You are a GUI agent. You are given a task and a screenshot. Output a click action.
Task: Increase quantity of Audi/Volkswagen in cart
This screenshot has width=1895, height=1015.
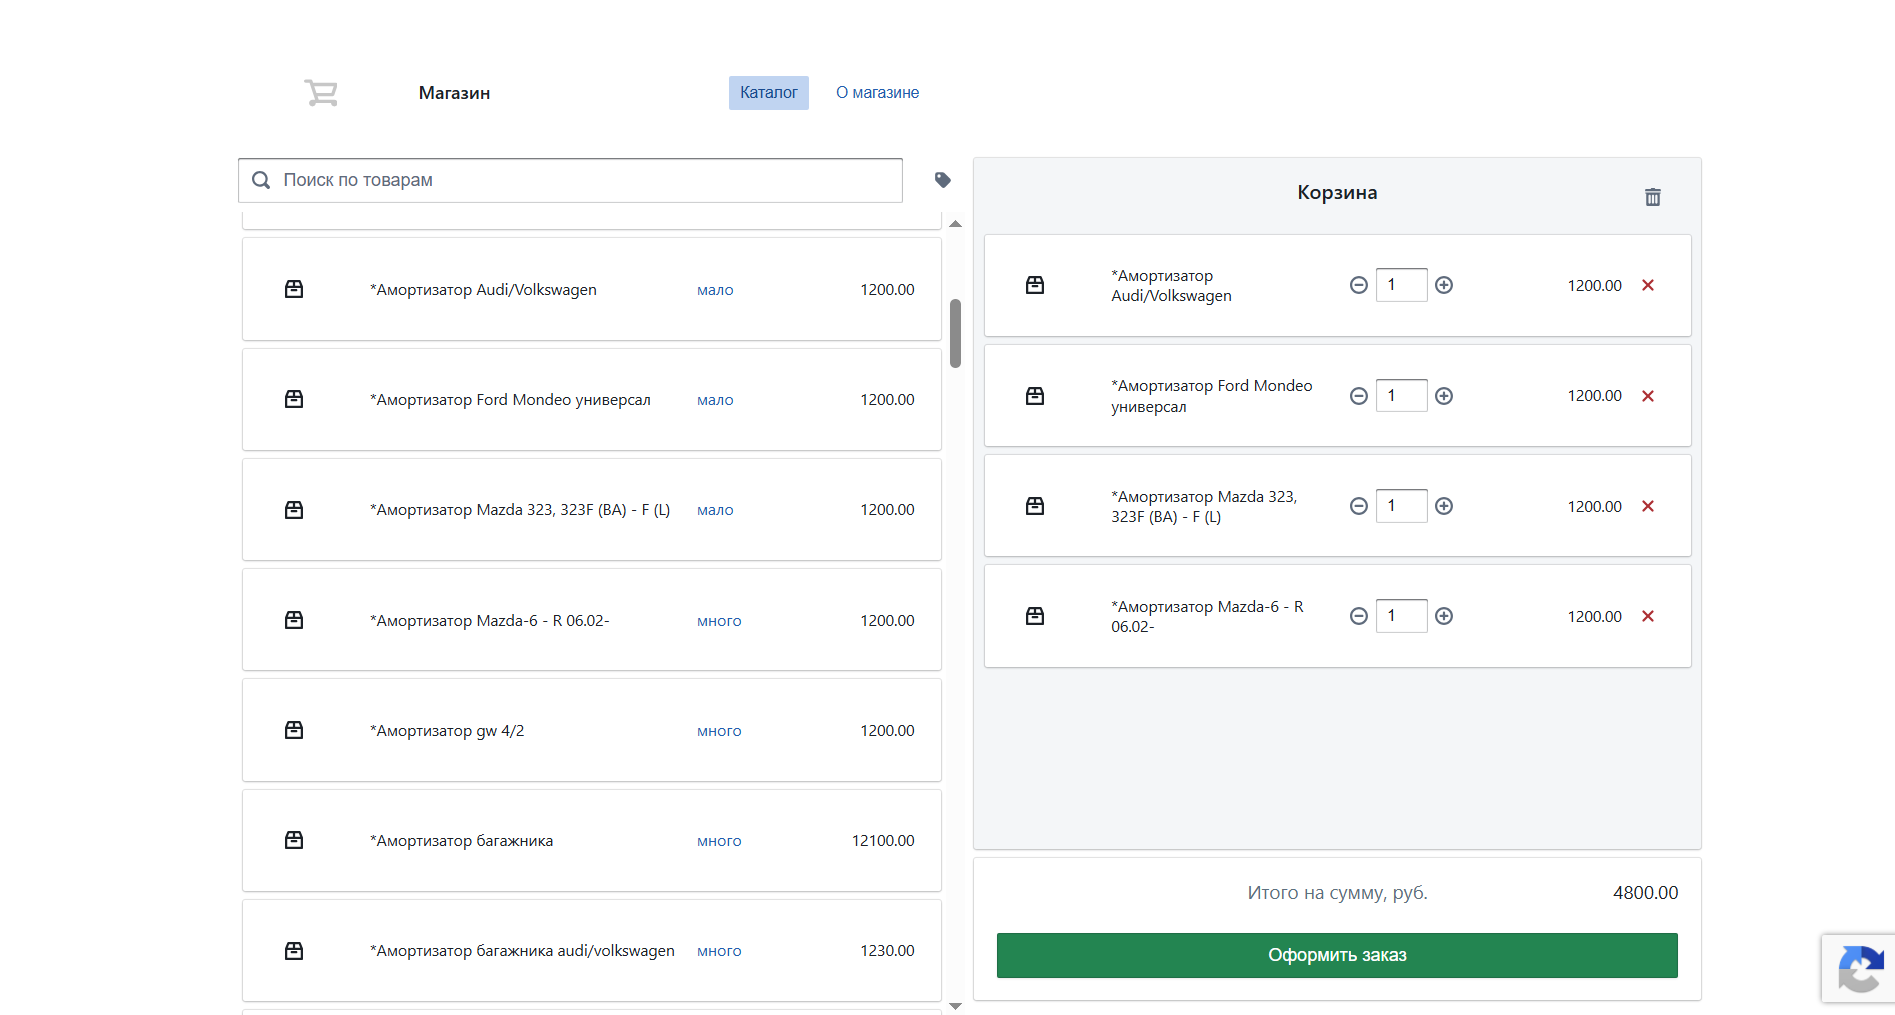[1444, 285]
